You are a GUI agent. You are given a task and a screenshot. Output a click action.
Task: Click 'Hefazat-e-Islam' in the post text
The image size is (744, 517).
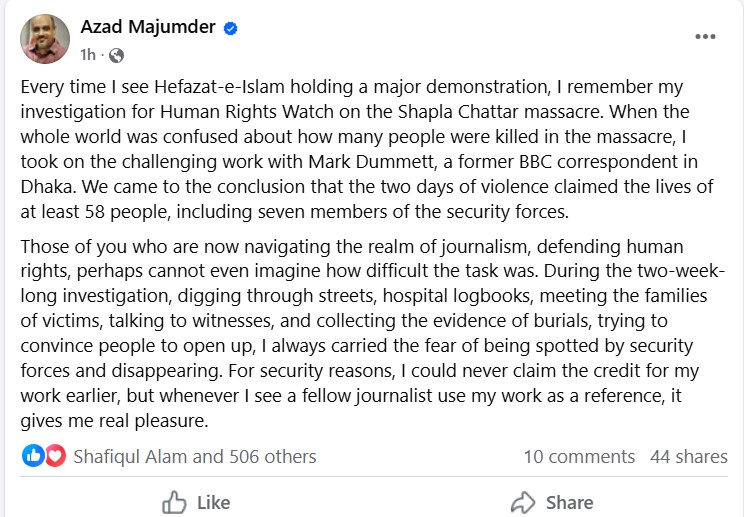[219, 87]
